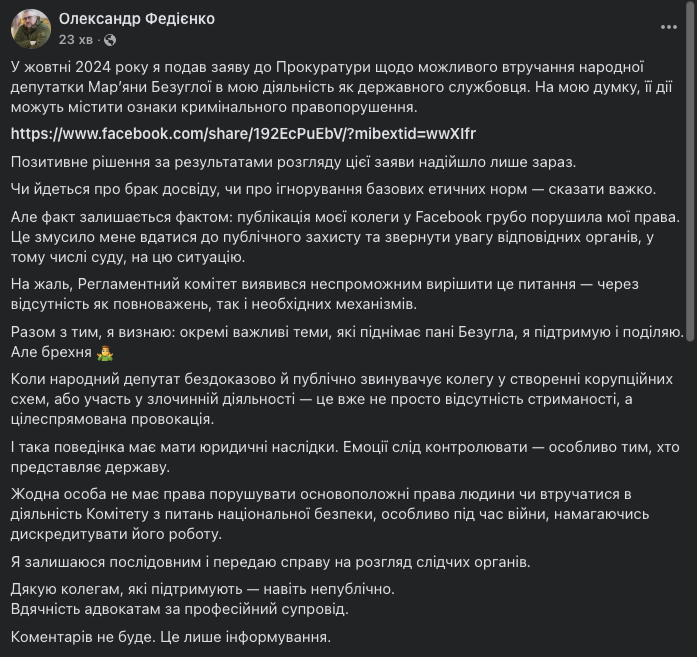Open the author name Олександр Федієнко
Screen dimensions: 697x657
point(137,19)
